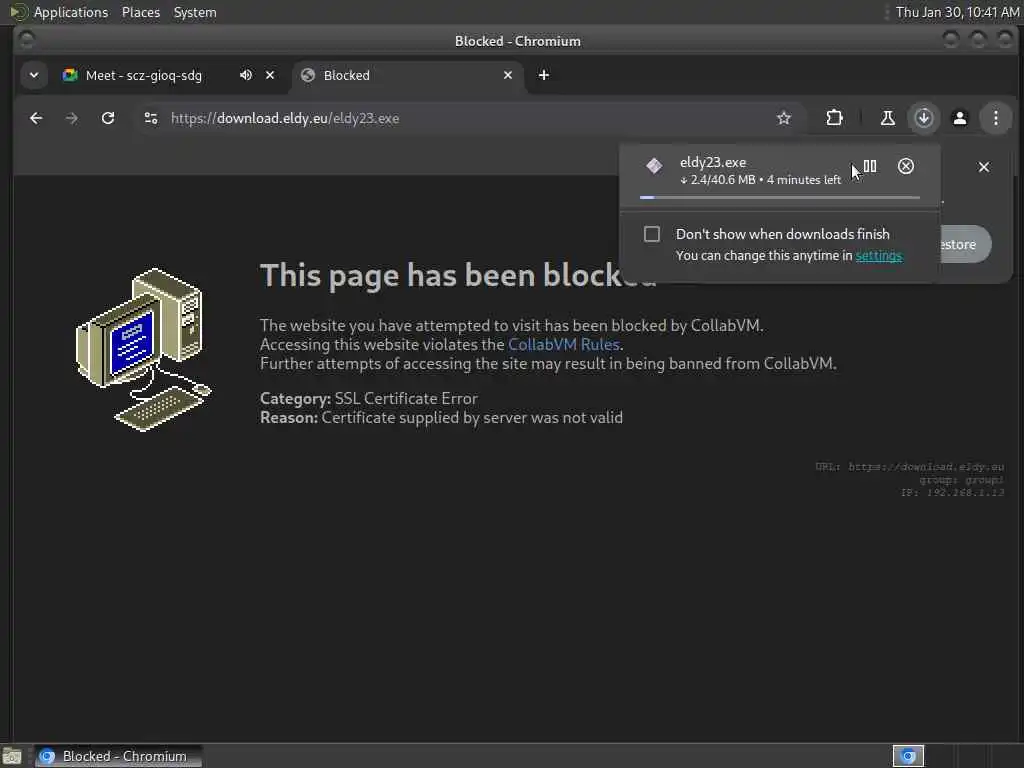Mute audio on the Meet tab
This screenshot has height=768, width=1024.
coord(246,75)
